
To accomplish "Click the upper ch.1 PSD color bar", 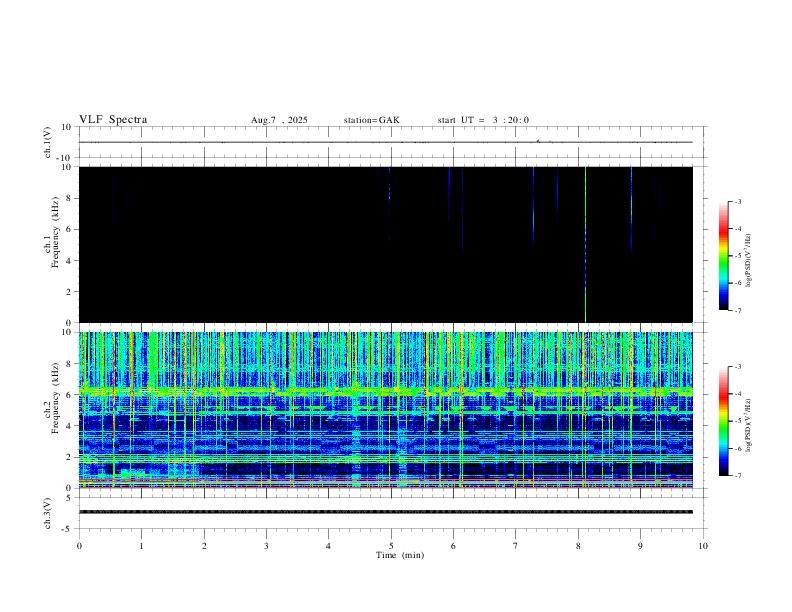I will (724, 256).
